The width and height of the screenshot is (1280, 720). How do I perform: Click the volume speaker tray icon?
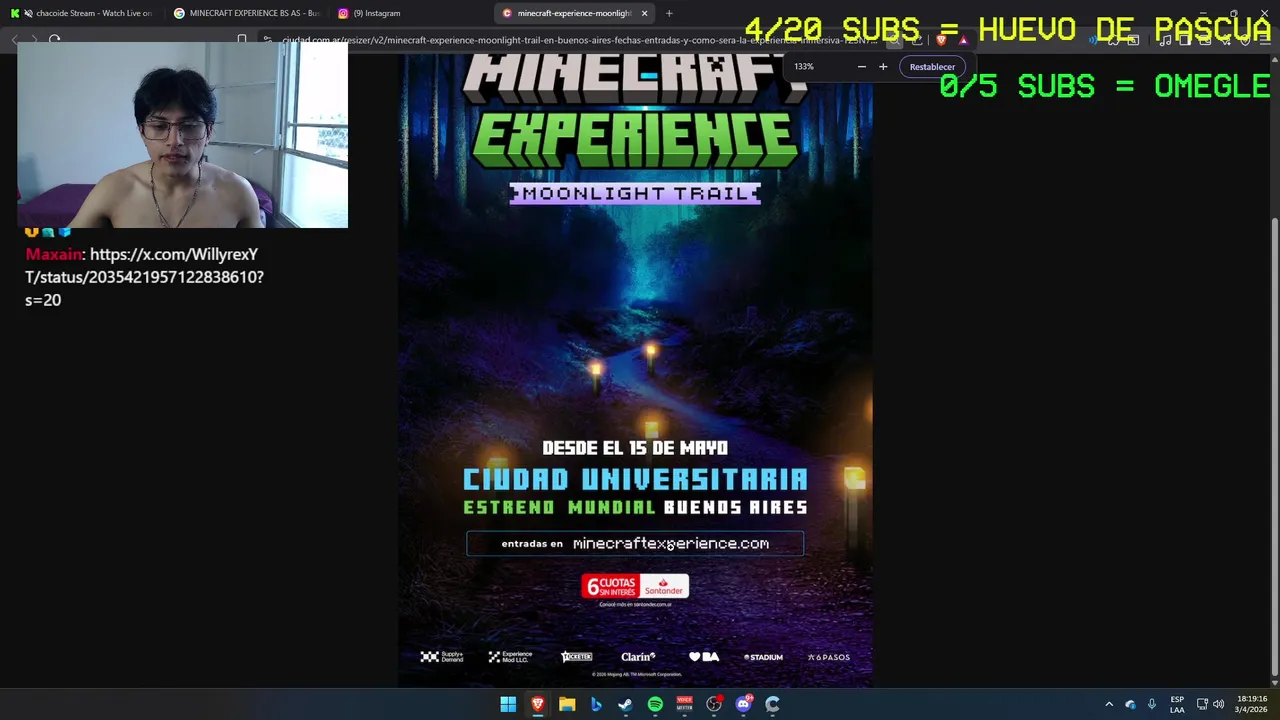(x=1218, y=704)
